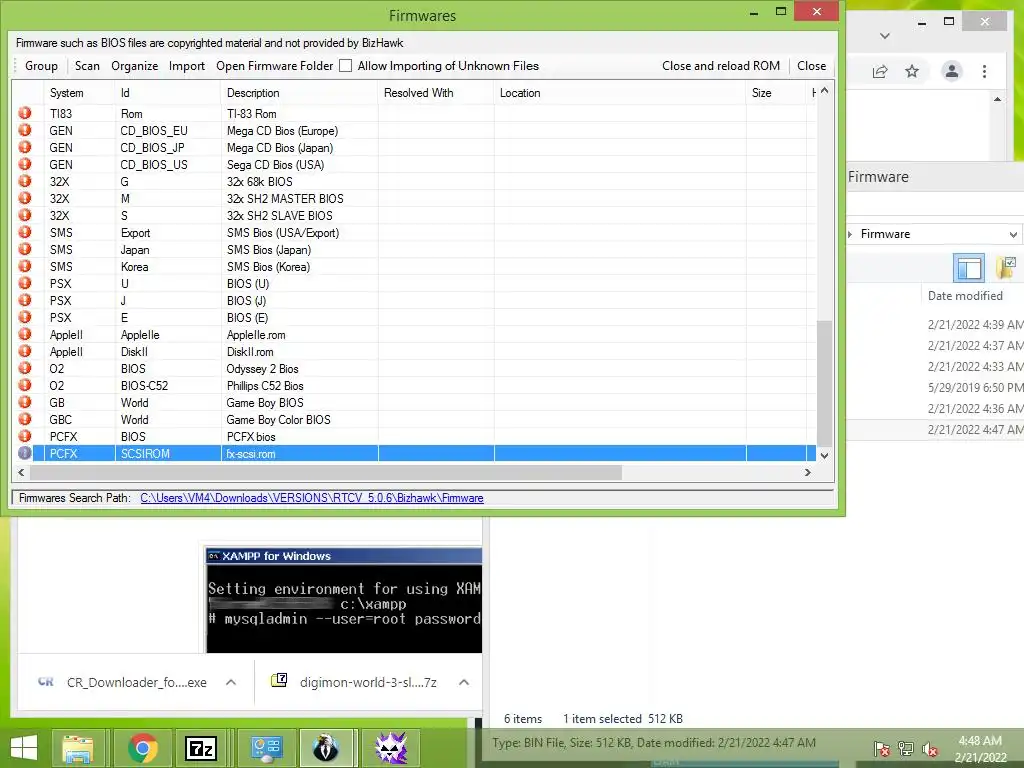Click Import in the Firmwares toolbar
The image size is (1024, 768).
click(187, 65)
